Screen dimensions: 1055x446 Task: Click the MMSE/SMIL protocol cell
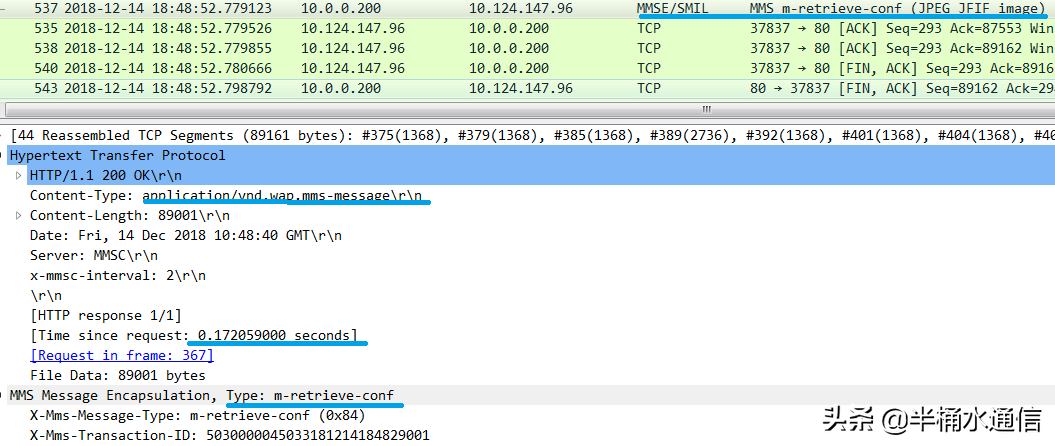coord(671,9)
